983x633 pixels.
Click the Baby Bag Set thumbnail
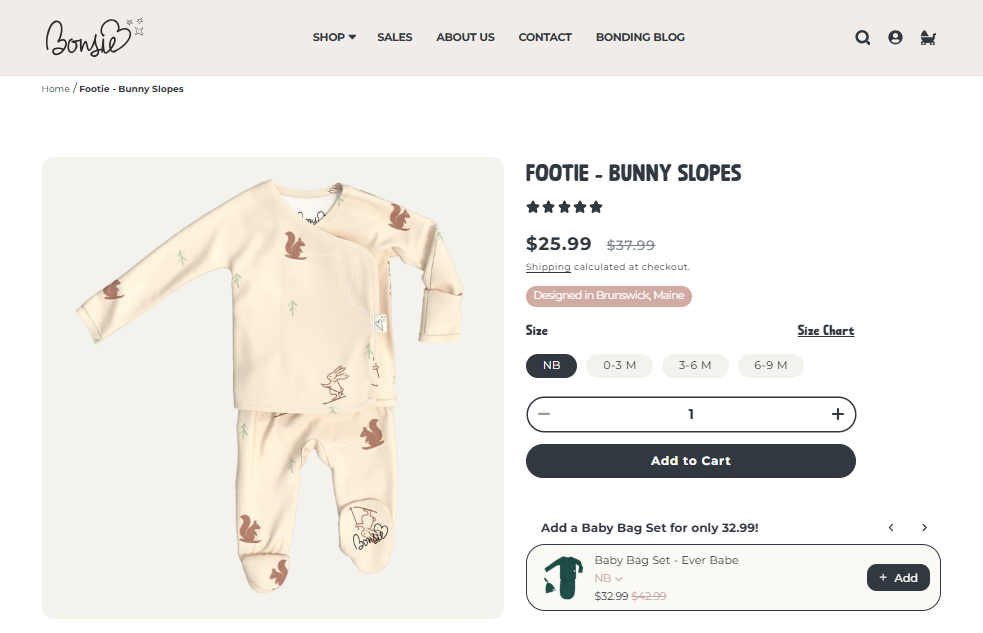pos(562,577)
